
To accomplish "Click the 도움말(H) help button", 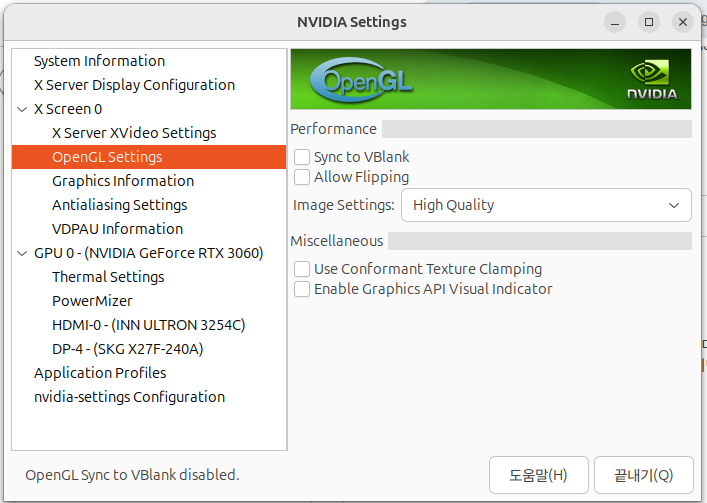I will (x=538, y=475).
